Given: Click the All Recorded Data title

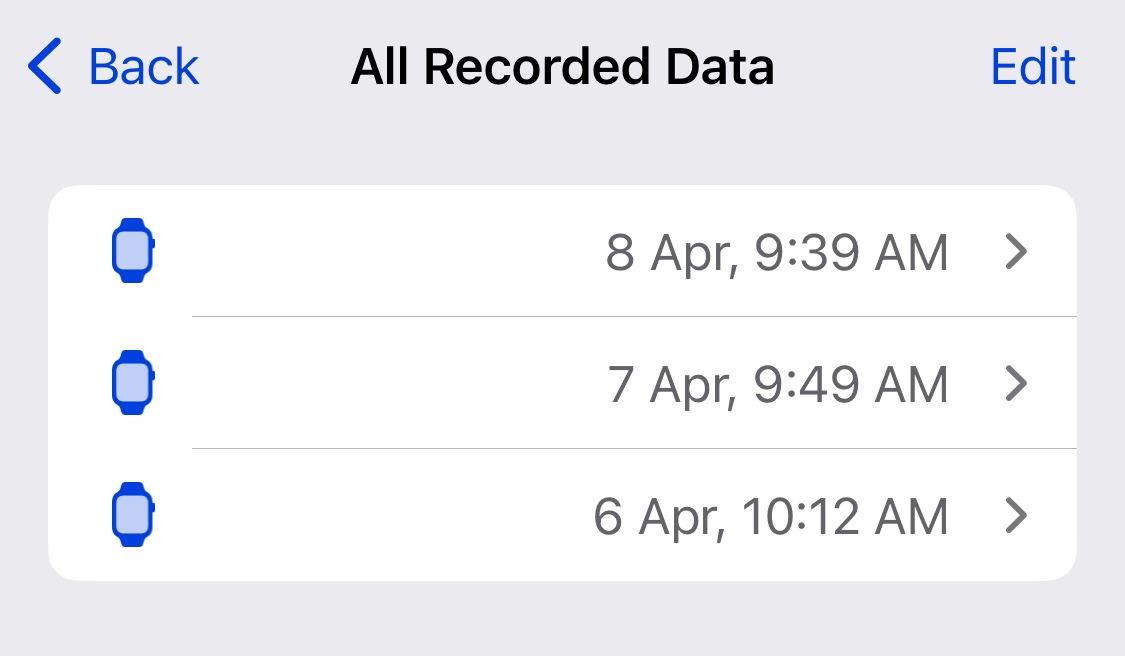Looking at the screenshot, I should [x=562, y=67].
